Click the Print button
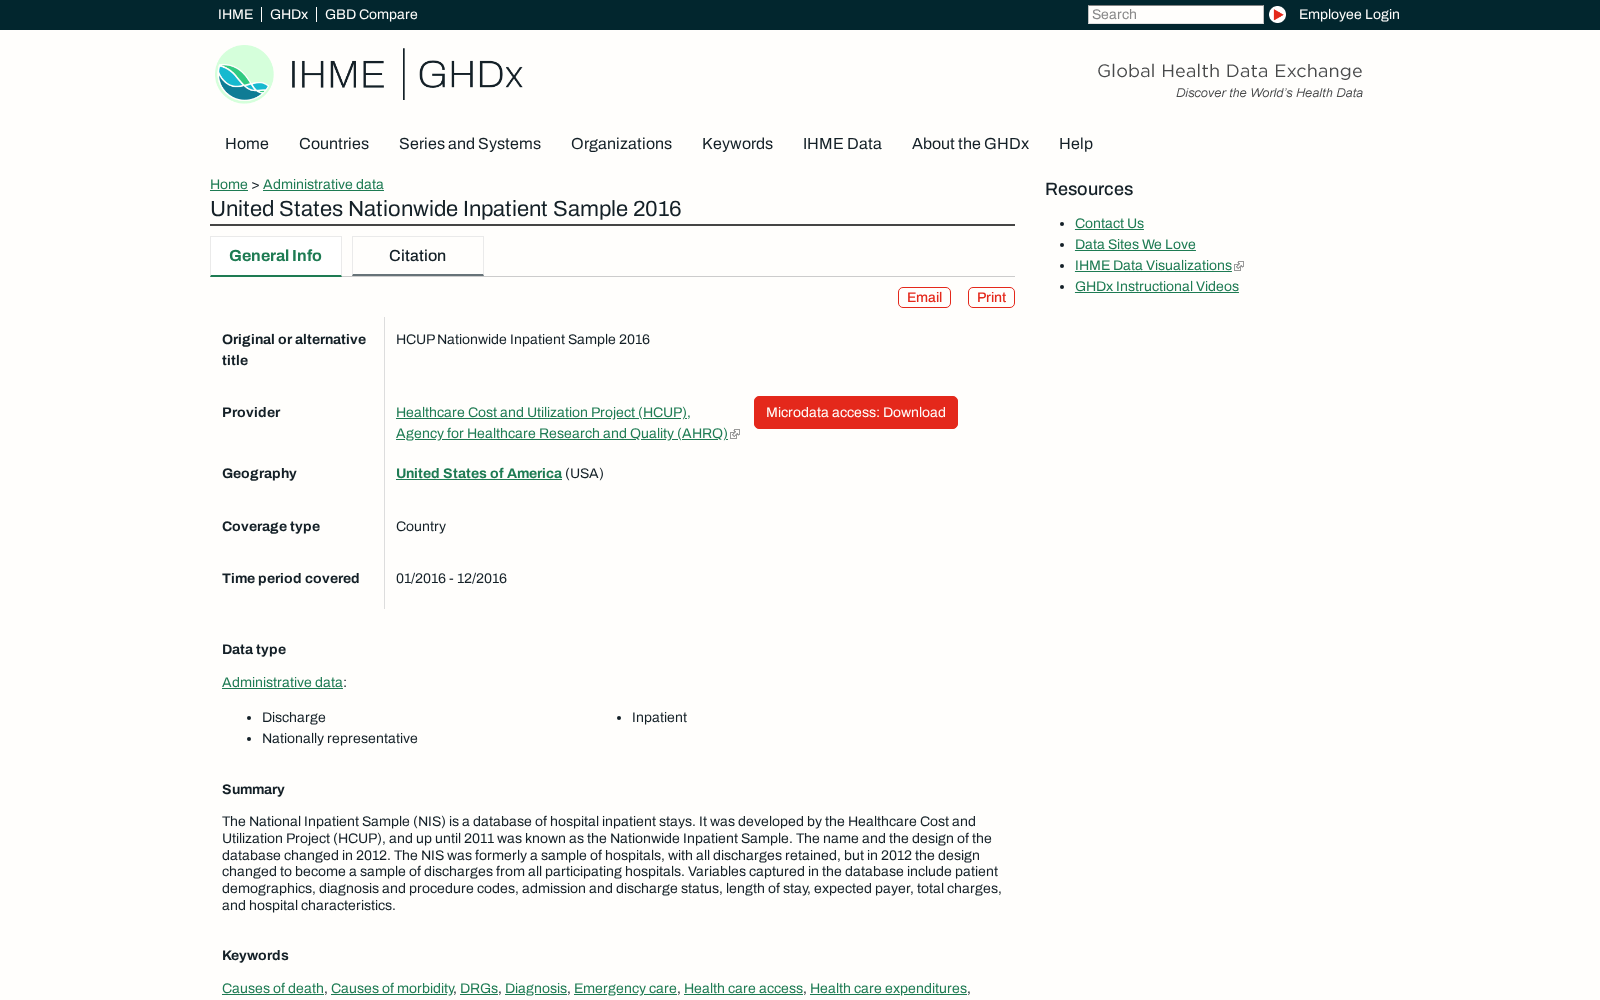This screenshot has height=1000, width=1600. pos(991,297)
